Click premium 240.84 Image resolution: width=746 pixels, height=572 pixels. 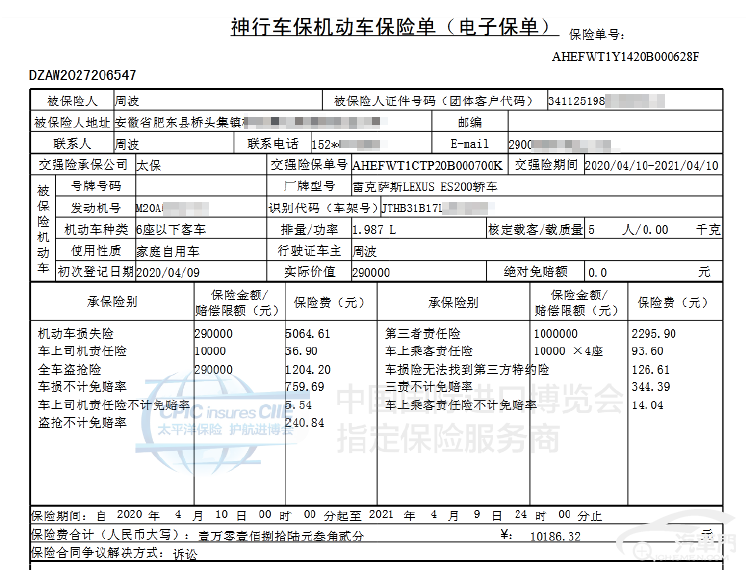tap(304, 423)
